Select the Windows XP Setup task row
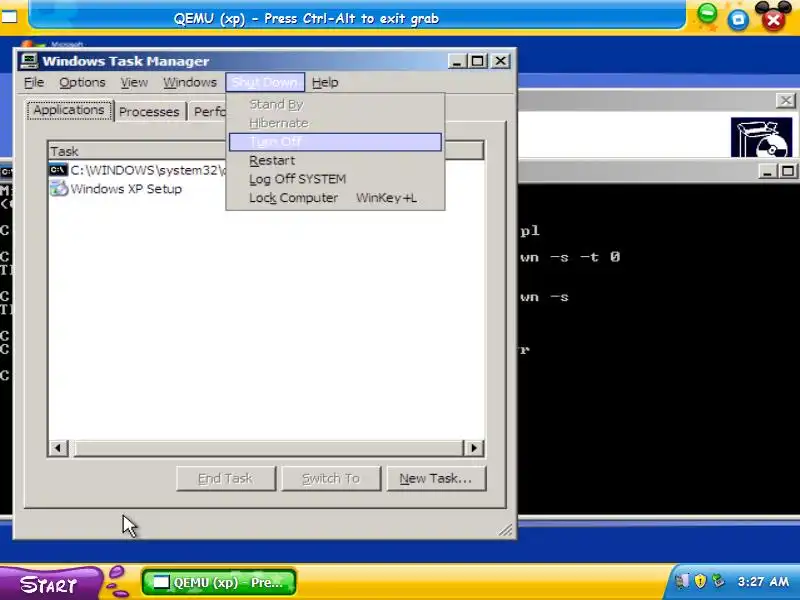Viewport: 800px width, 600px height. point(116,189)
